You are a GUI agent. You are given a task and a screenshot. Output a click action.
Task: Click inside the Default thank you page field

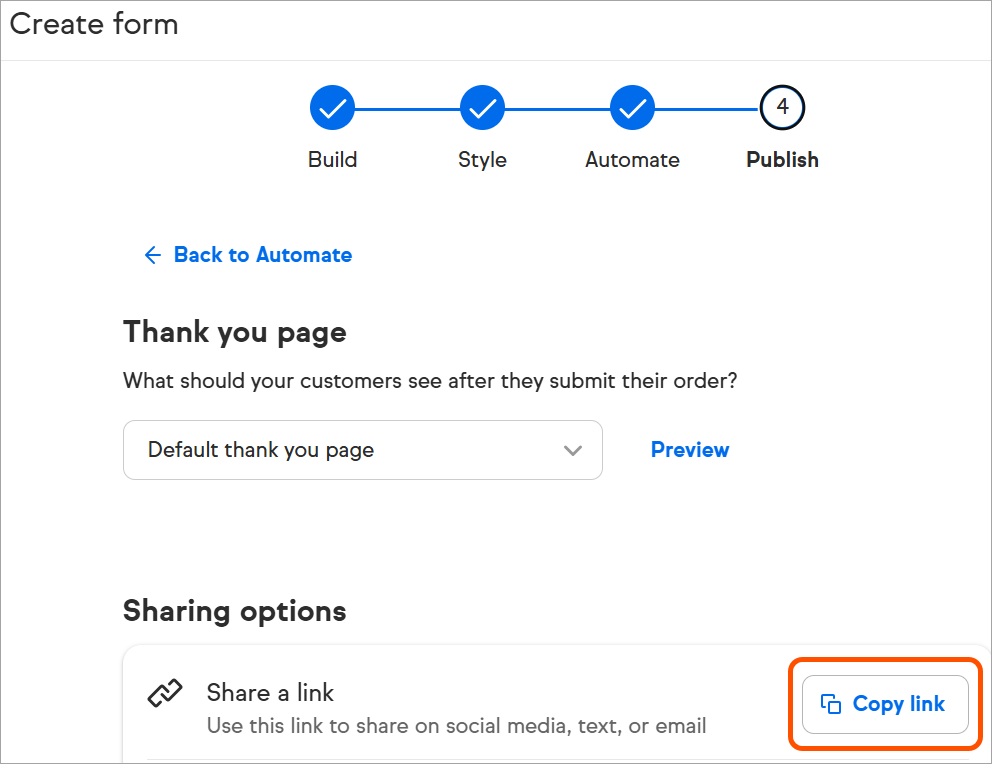(x=300, y=450)
